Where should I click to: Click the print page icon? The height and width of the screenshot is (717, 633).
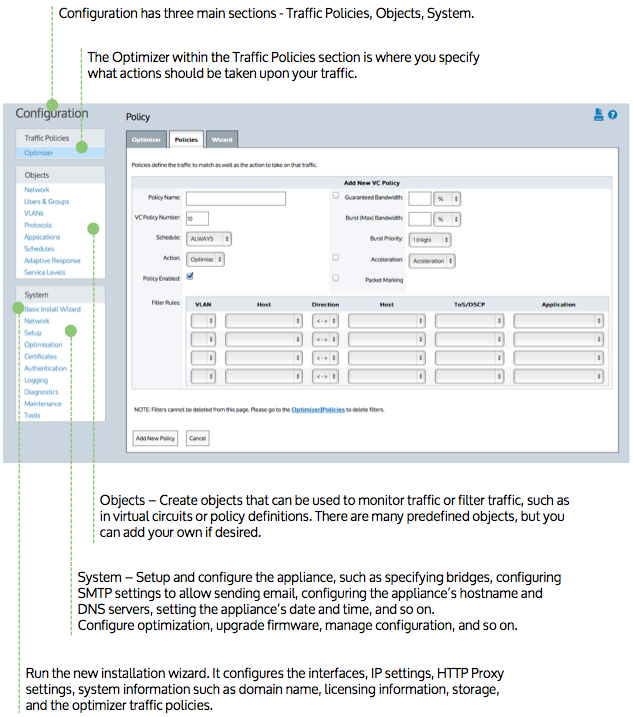tap(598, 114)
